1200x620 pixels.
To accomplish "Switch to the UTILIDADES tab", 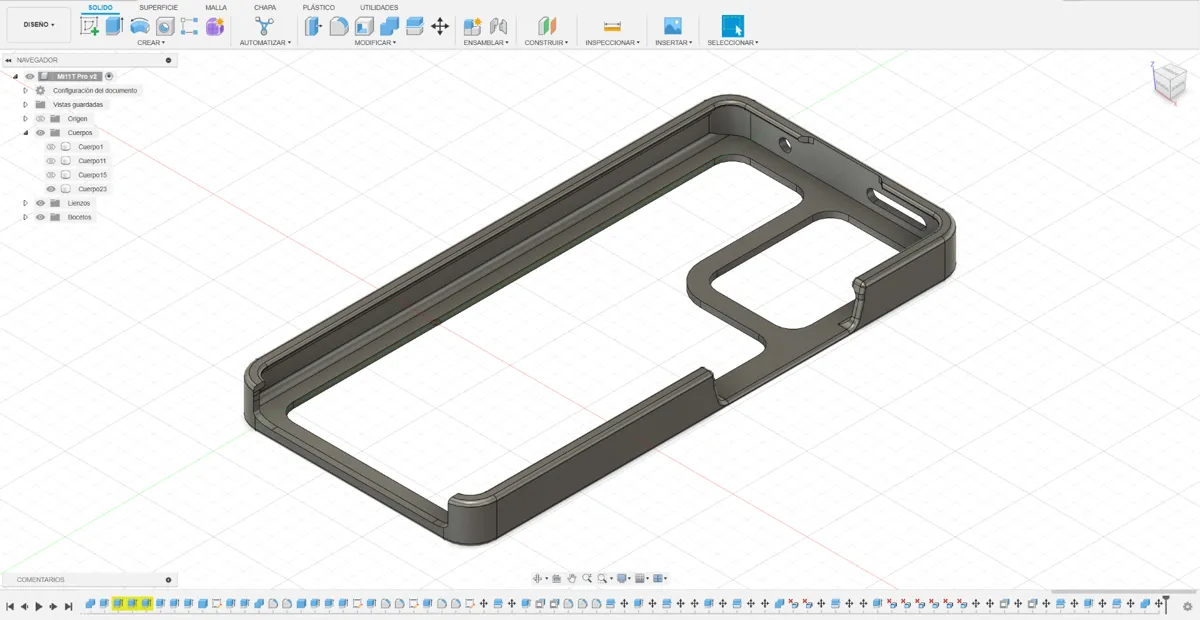I will click(x=379, y=7).
